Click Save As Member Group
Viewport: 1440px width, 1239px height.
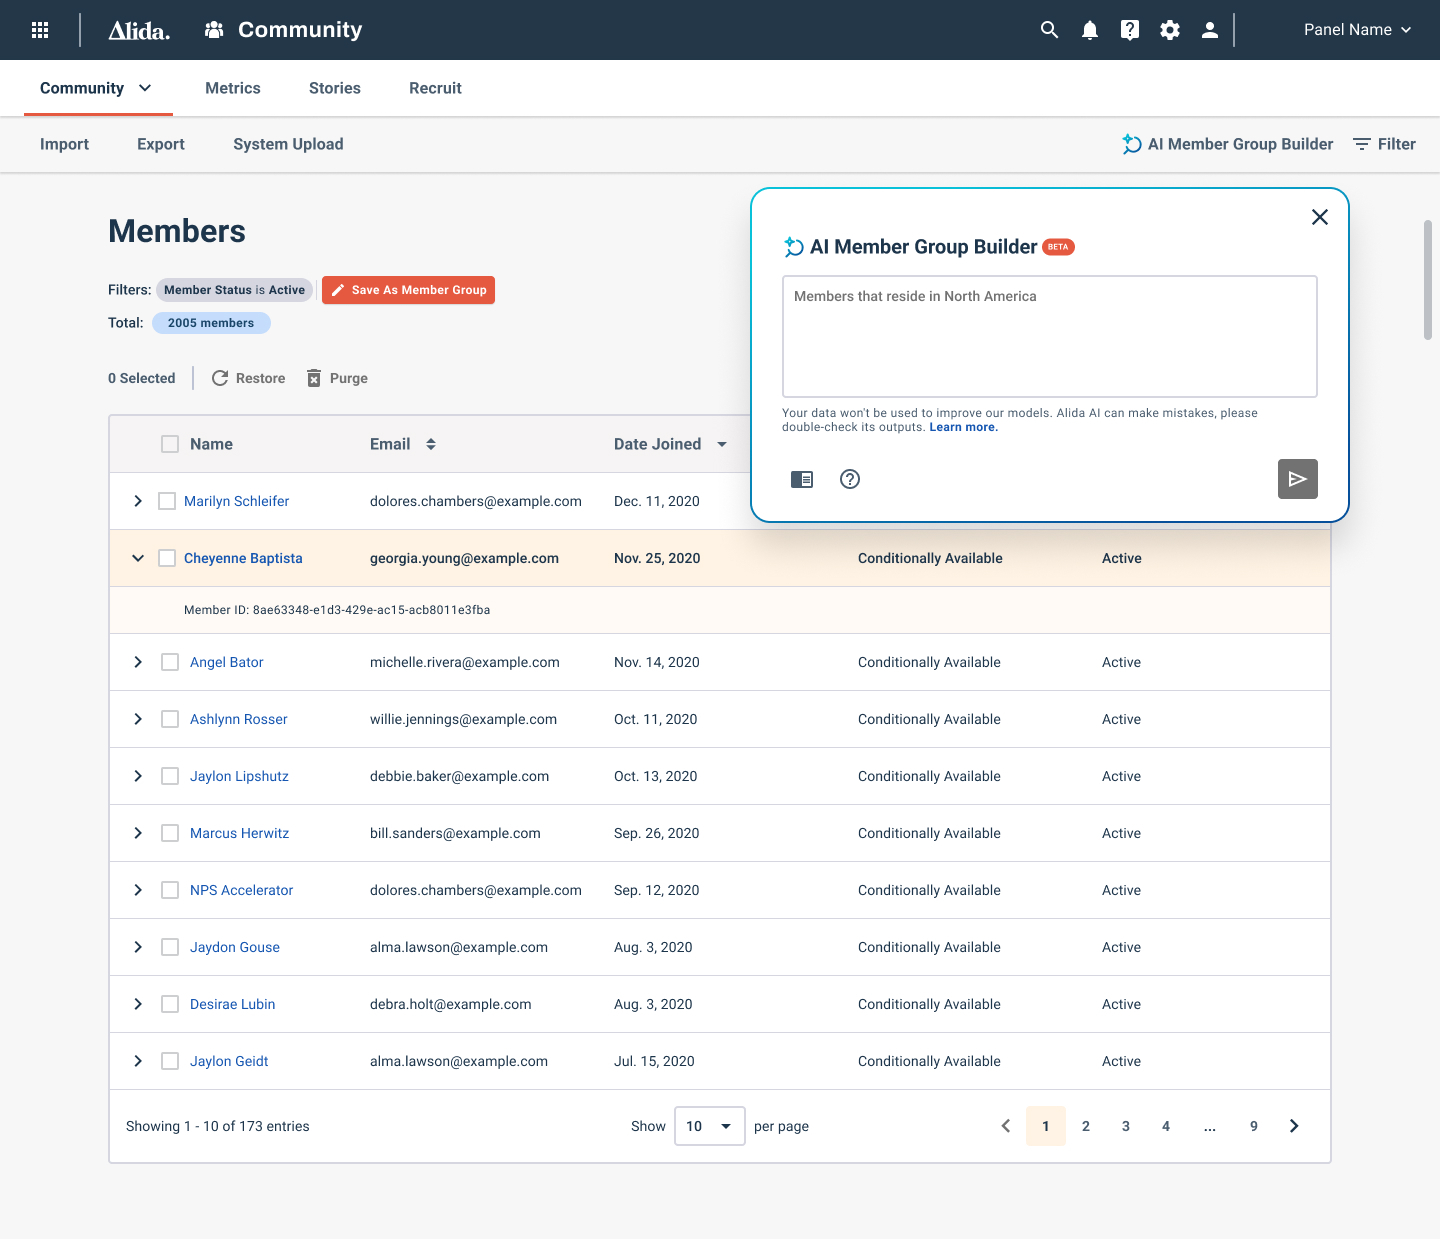pos(408,290)
